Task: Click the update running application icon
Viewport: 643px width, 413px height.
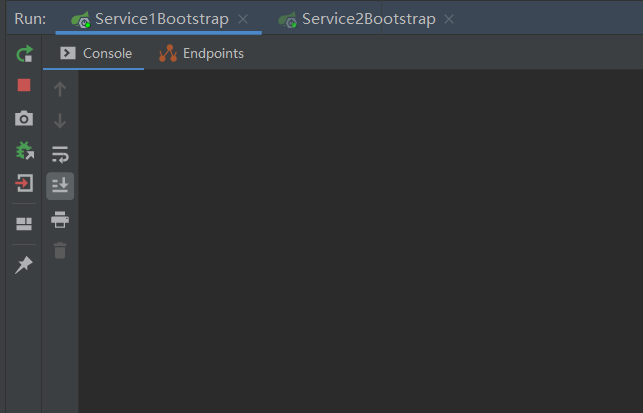Action: point(24,151)
